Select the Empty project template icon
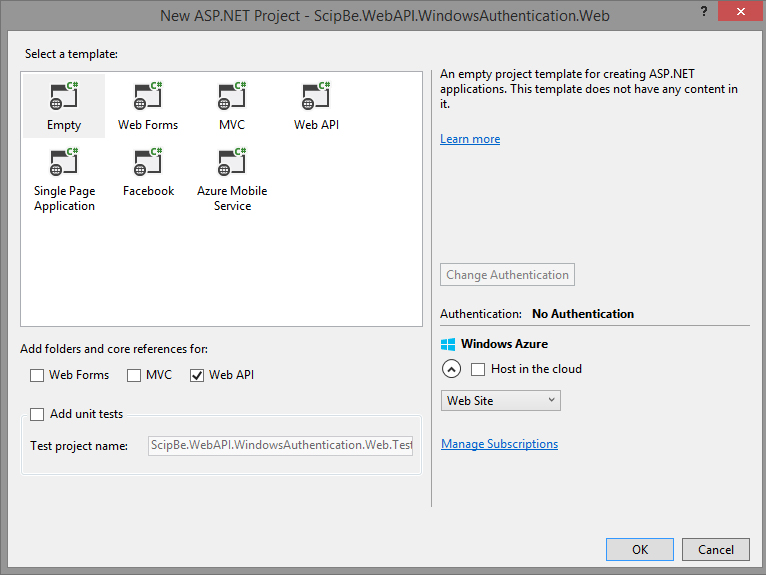The width and height of the screenshot is (766, 575). point(64,96)
